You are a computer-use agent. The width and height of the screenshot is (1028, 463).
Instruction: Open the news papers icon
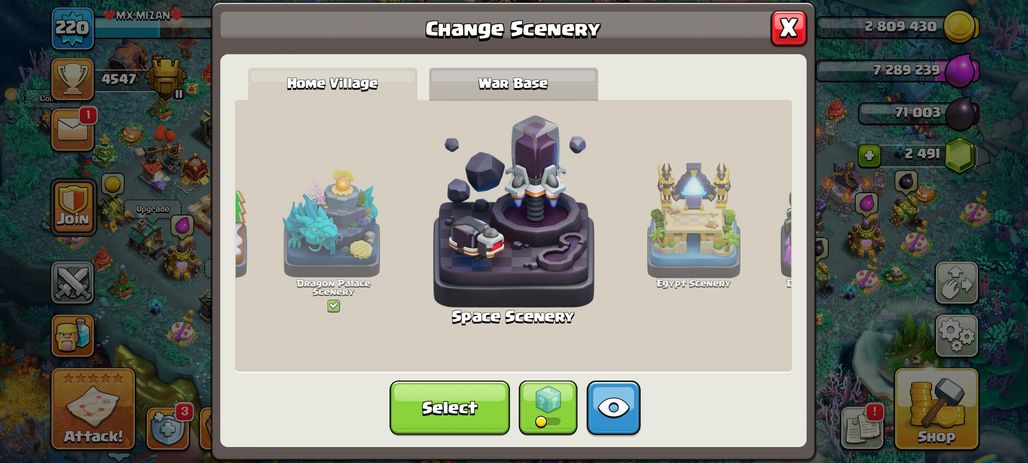point(861,428)
